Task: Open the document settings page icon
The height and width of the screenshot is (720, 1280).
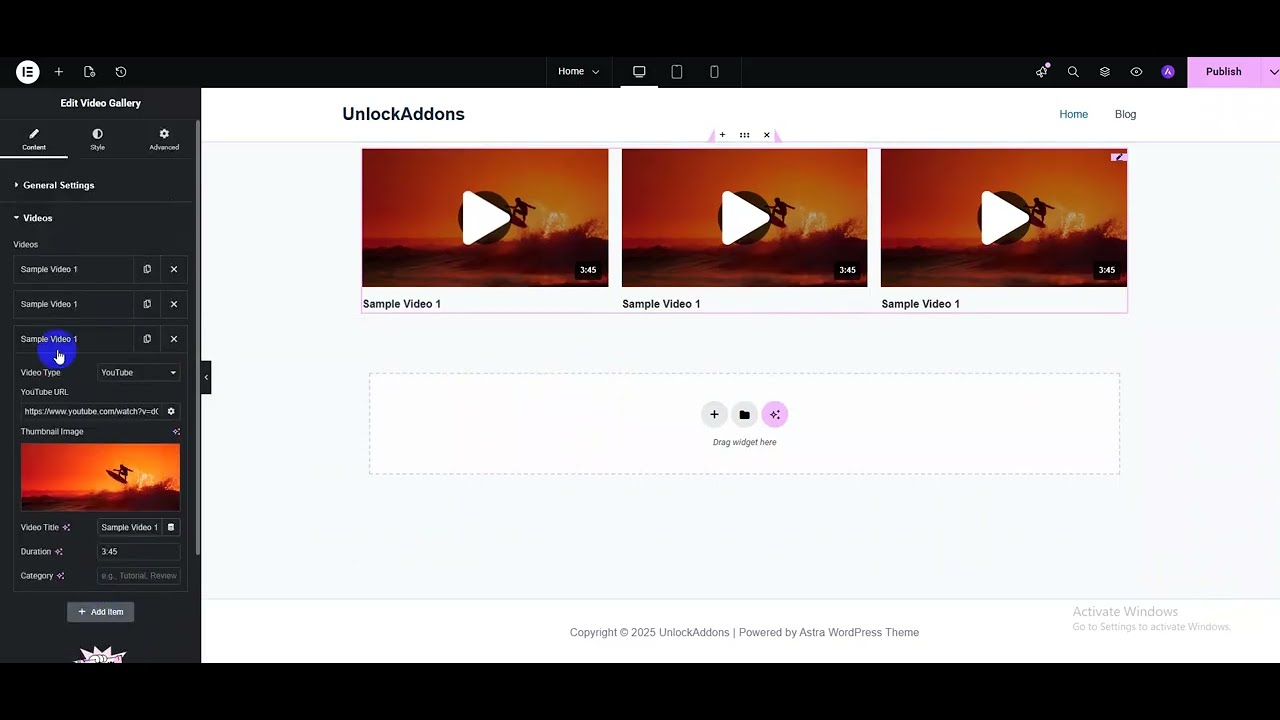Action: click(x=89, y=72)
